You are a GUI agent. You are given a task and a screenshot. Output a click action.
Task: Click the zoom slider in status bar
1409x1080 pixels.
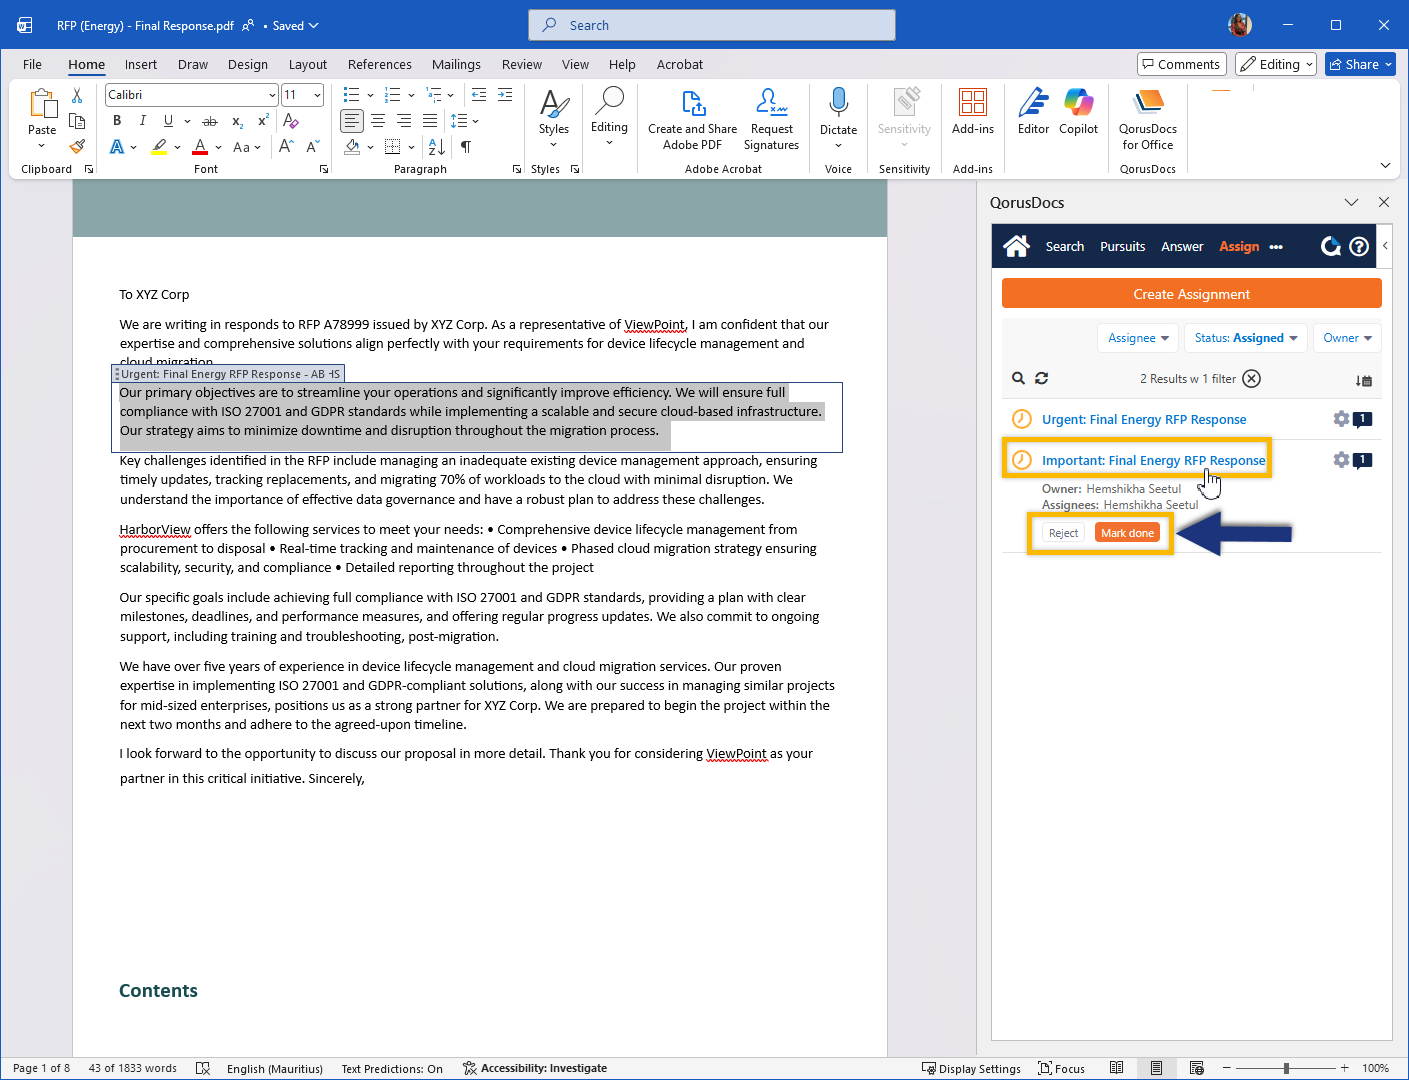[x=1286, y=1068]
